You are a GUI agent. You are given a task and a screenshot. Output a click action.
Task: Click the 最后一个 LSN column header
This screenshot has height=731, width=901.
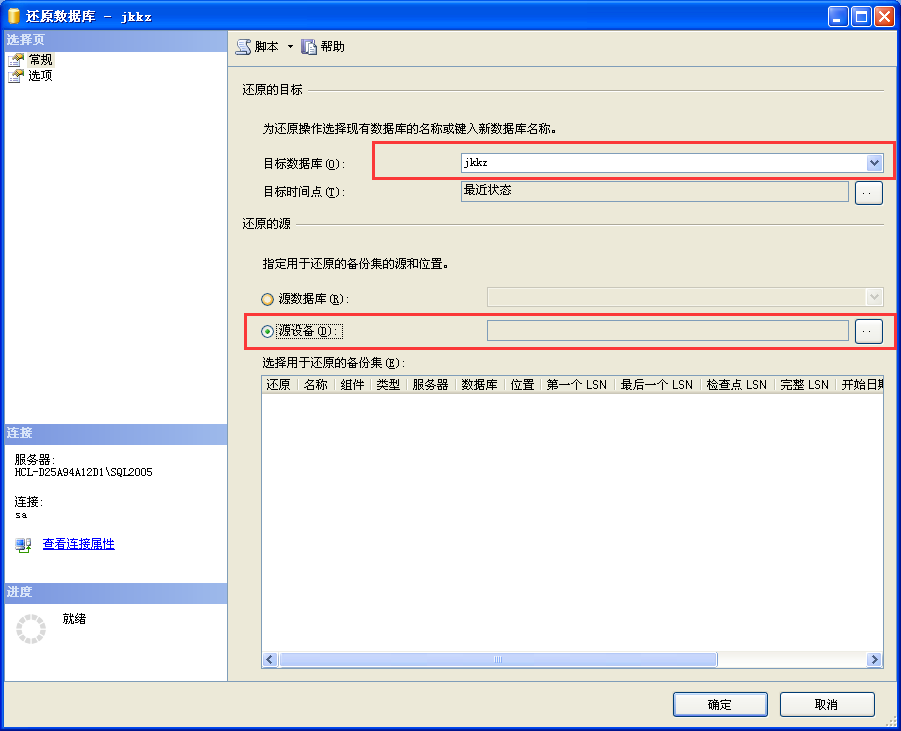[x=657, y=384]
